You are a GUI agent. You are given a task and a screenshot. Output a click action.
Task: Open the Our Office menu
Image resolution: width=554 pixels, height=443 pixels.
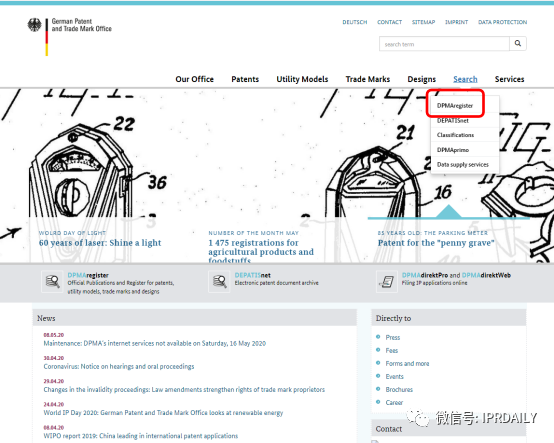coord(195,79)
